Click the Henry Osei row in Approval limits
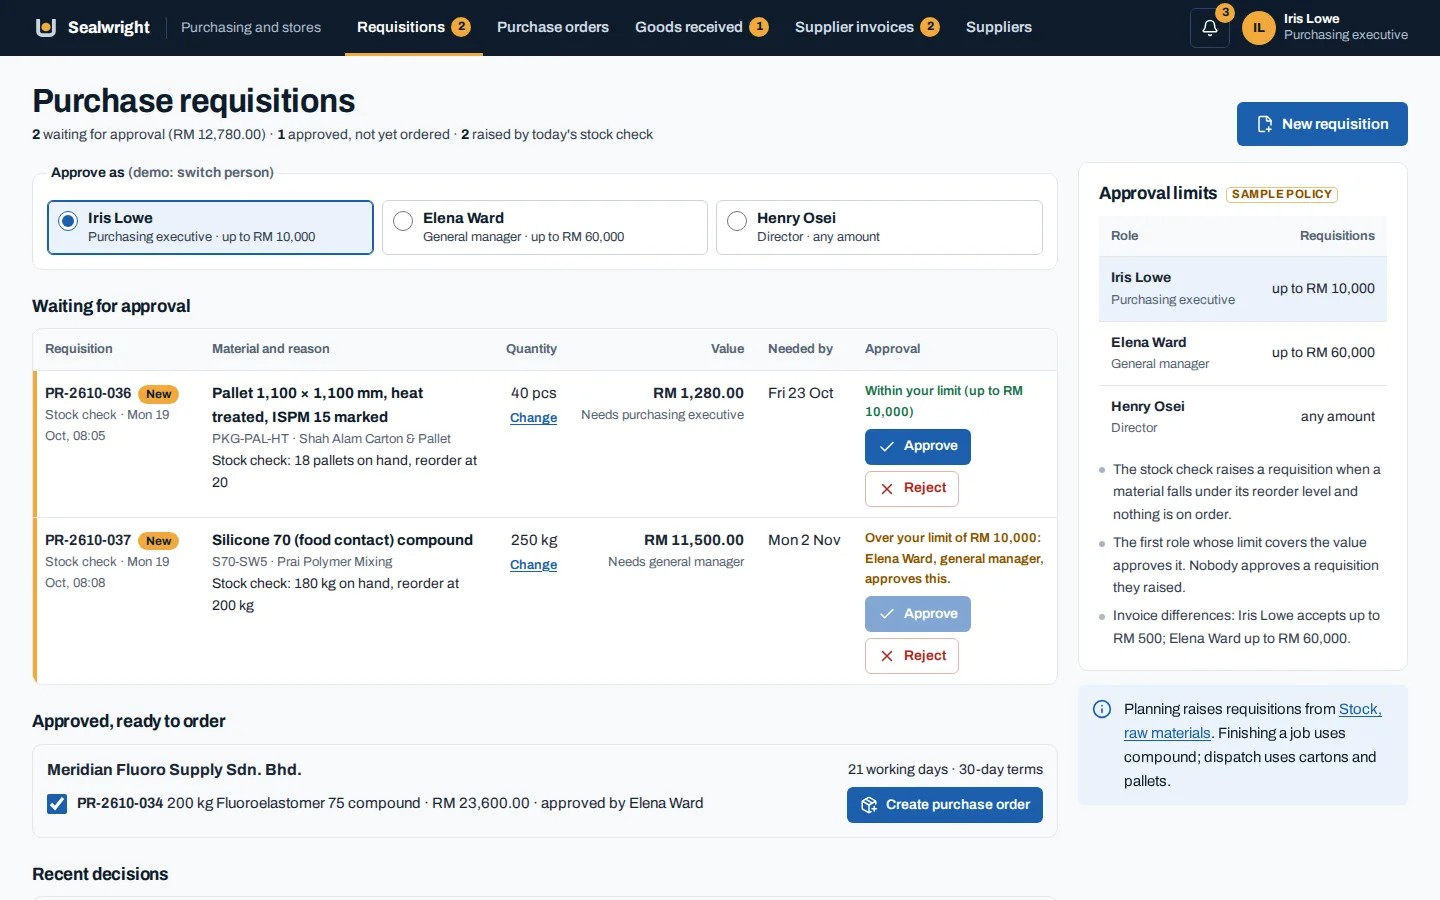Image resolution: width=1440 pixels, height=900 pixels. click(1243, 417)
